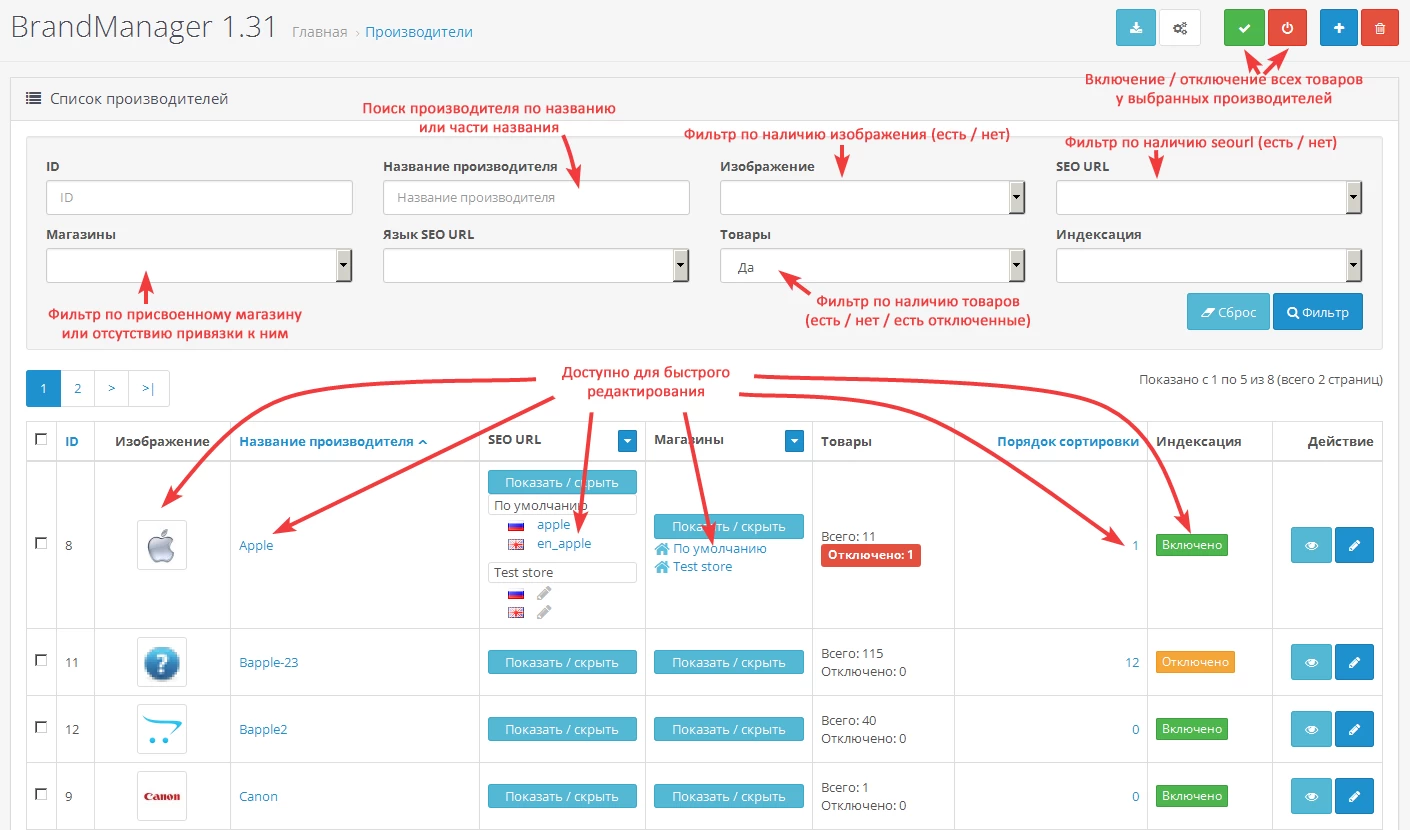The height and width of the screenshot is (830, 1410).
Task: Click Сброс reset filter button
Action: coord(1228,312)
